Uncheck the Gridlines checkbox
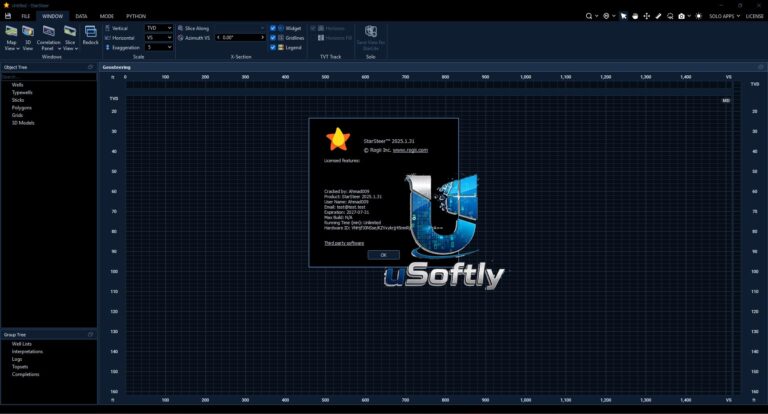The width and height of the screenshot is (768, 414). (x=273, y=38)
